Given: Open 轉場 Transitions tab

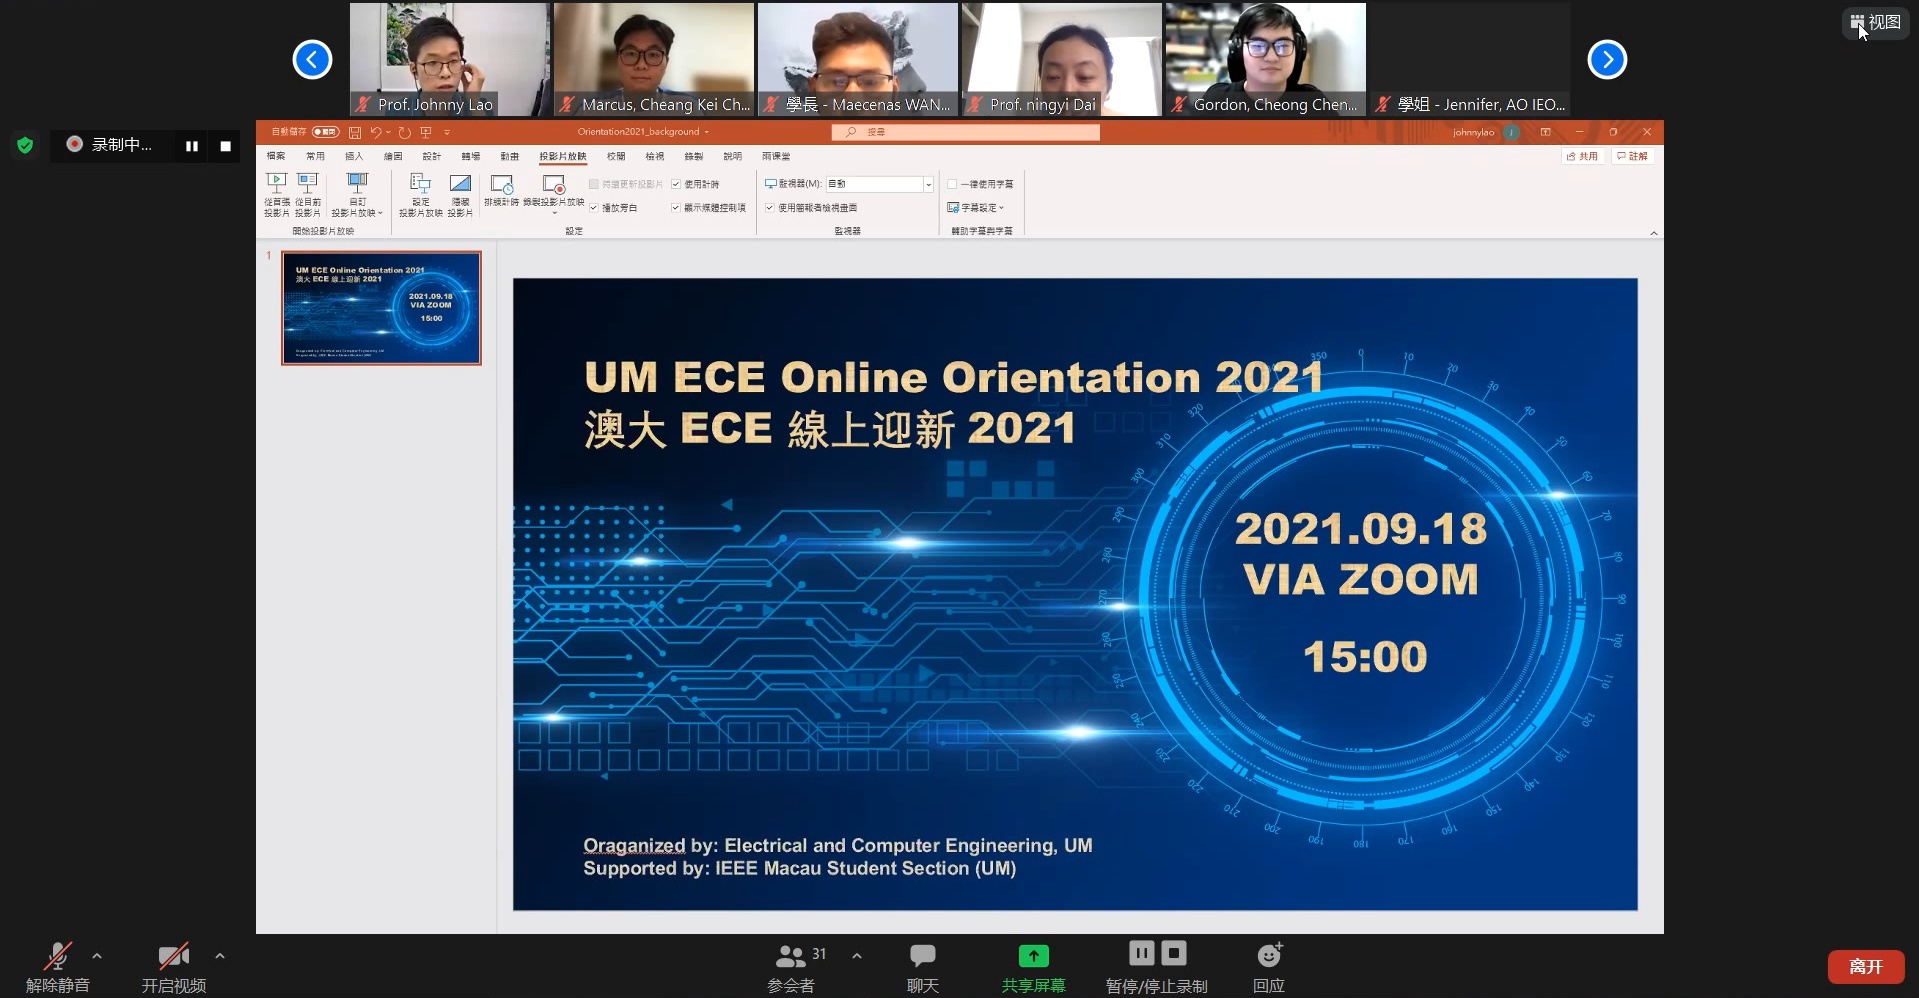Looking at the screenshot, I should [x=471, y=156].
